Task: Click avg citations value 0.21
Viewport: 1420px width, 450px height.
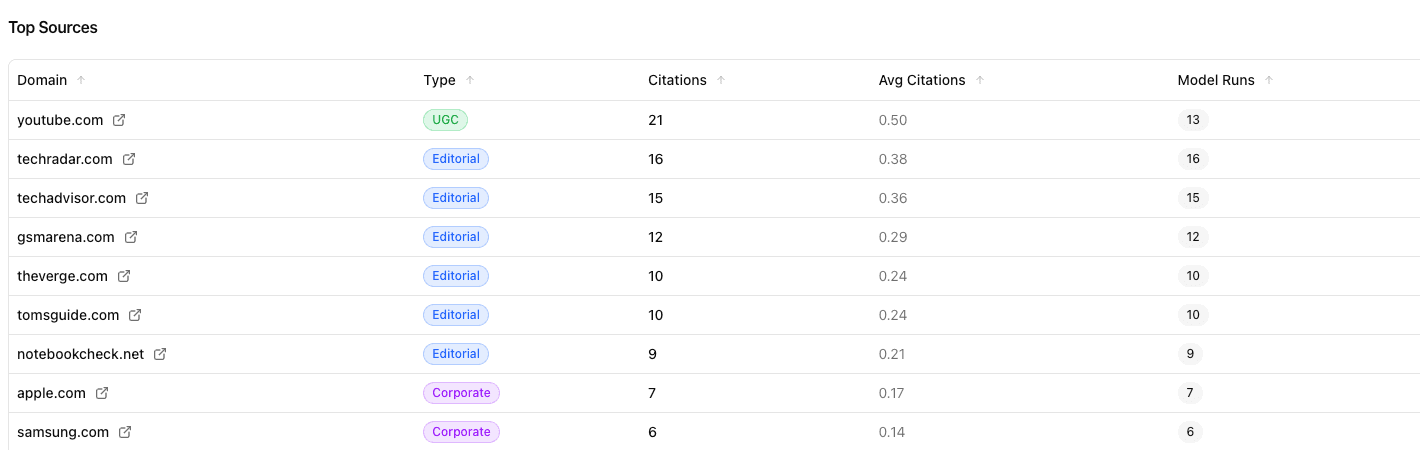Action: (x=893, y=354)
